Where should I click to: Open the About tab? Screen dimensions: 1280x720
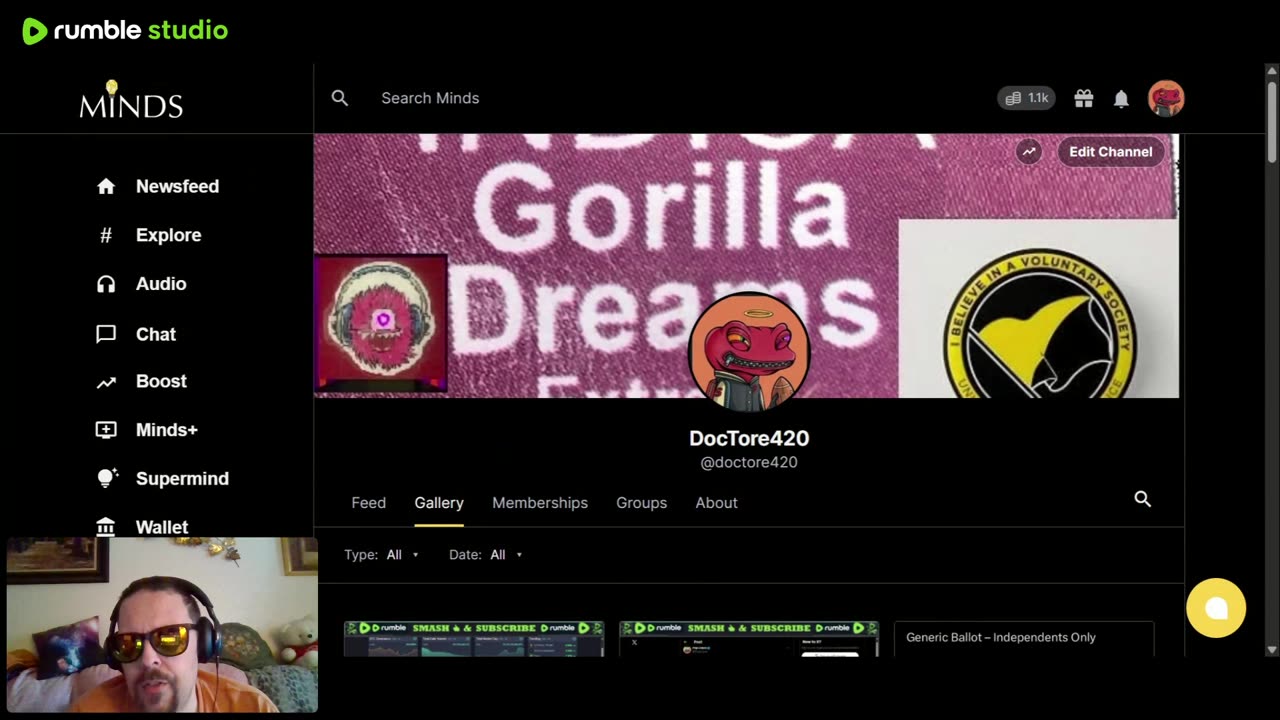coord(716,503)
